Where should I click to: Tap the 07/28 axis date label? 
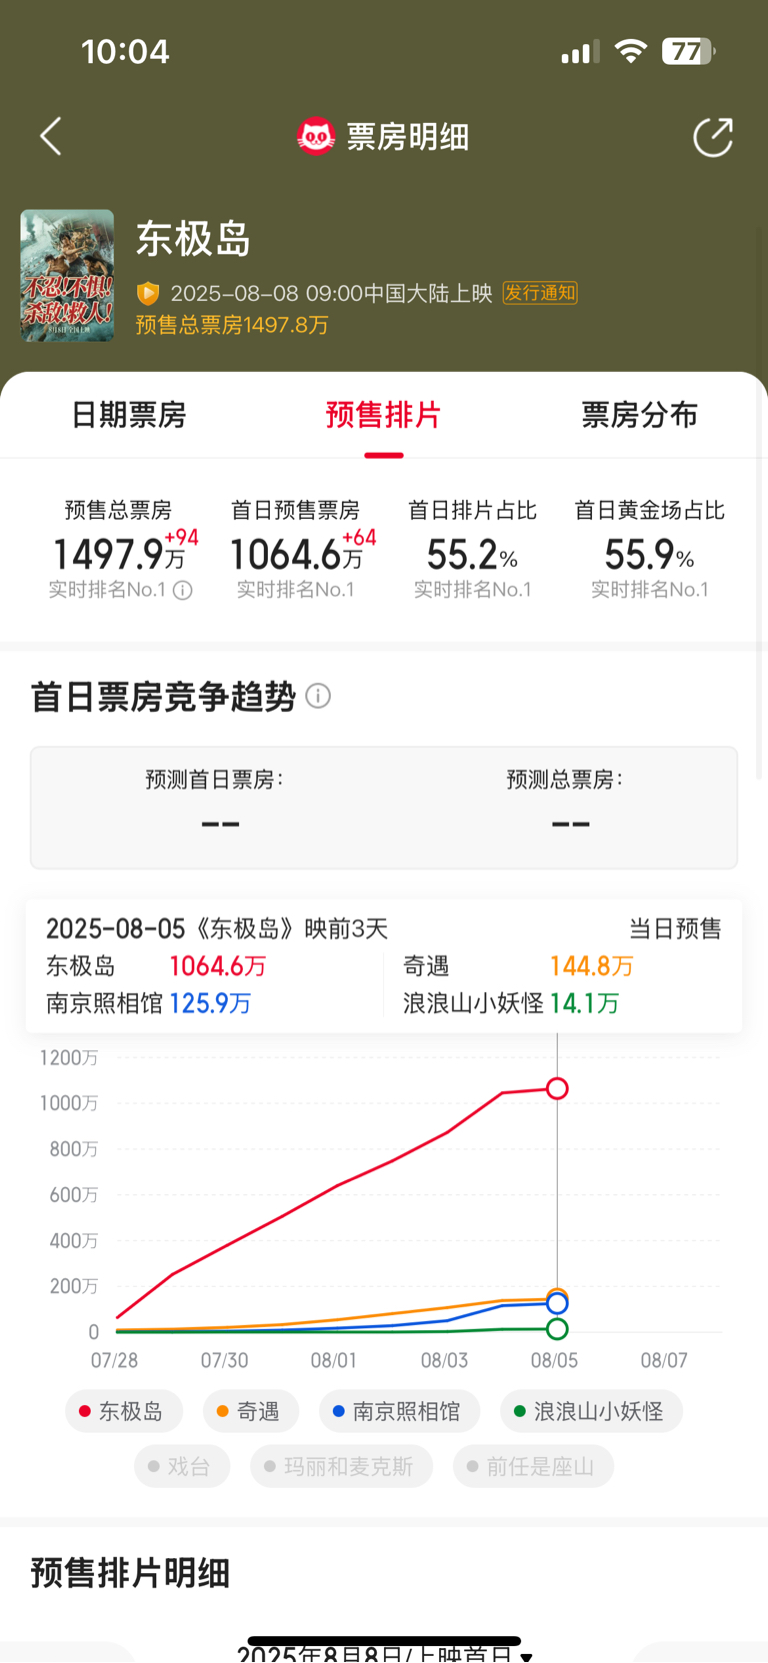[x=114, y=1360]
